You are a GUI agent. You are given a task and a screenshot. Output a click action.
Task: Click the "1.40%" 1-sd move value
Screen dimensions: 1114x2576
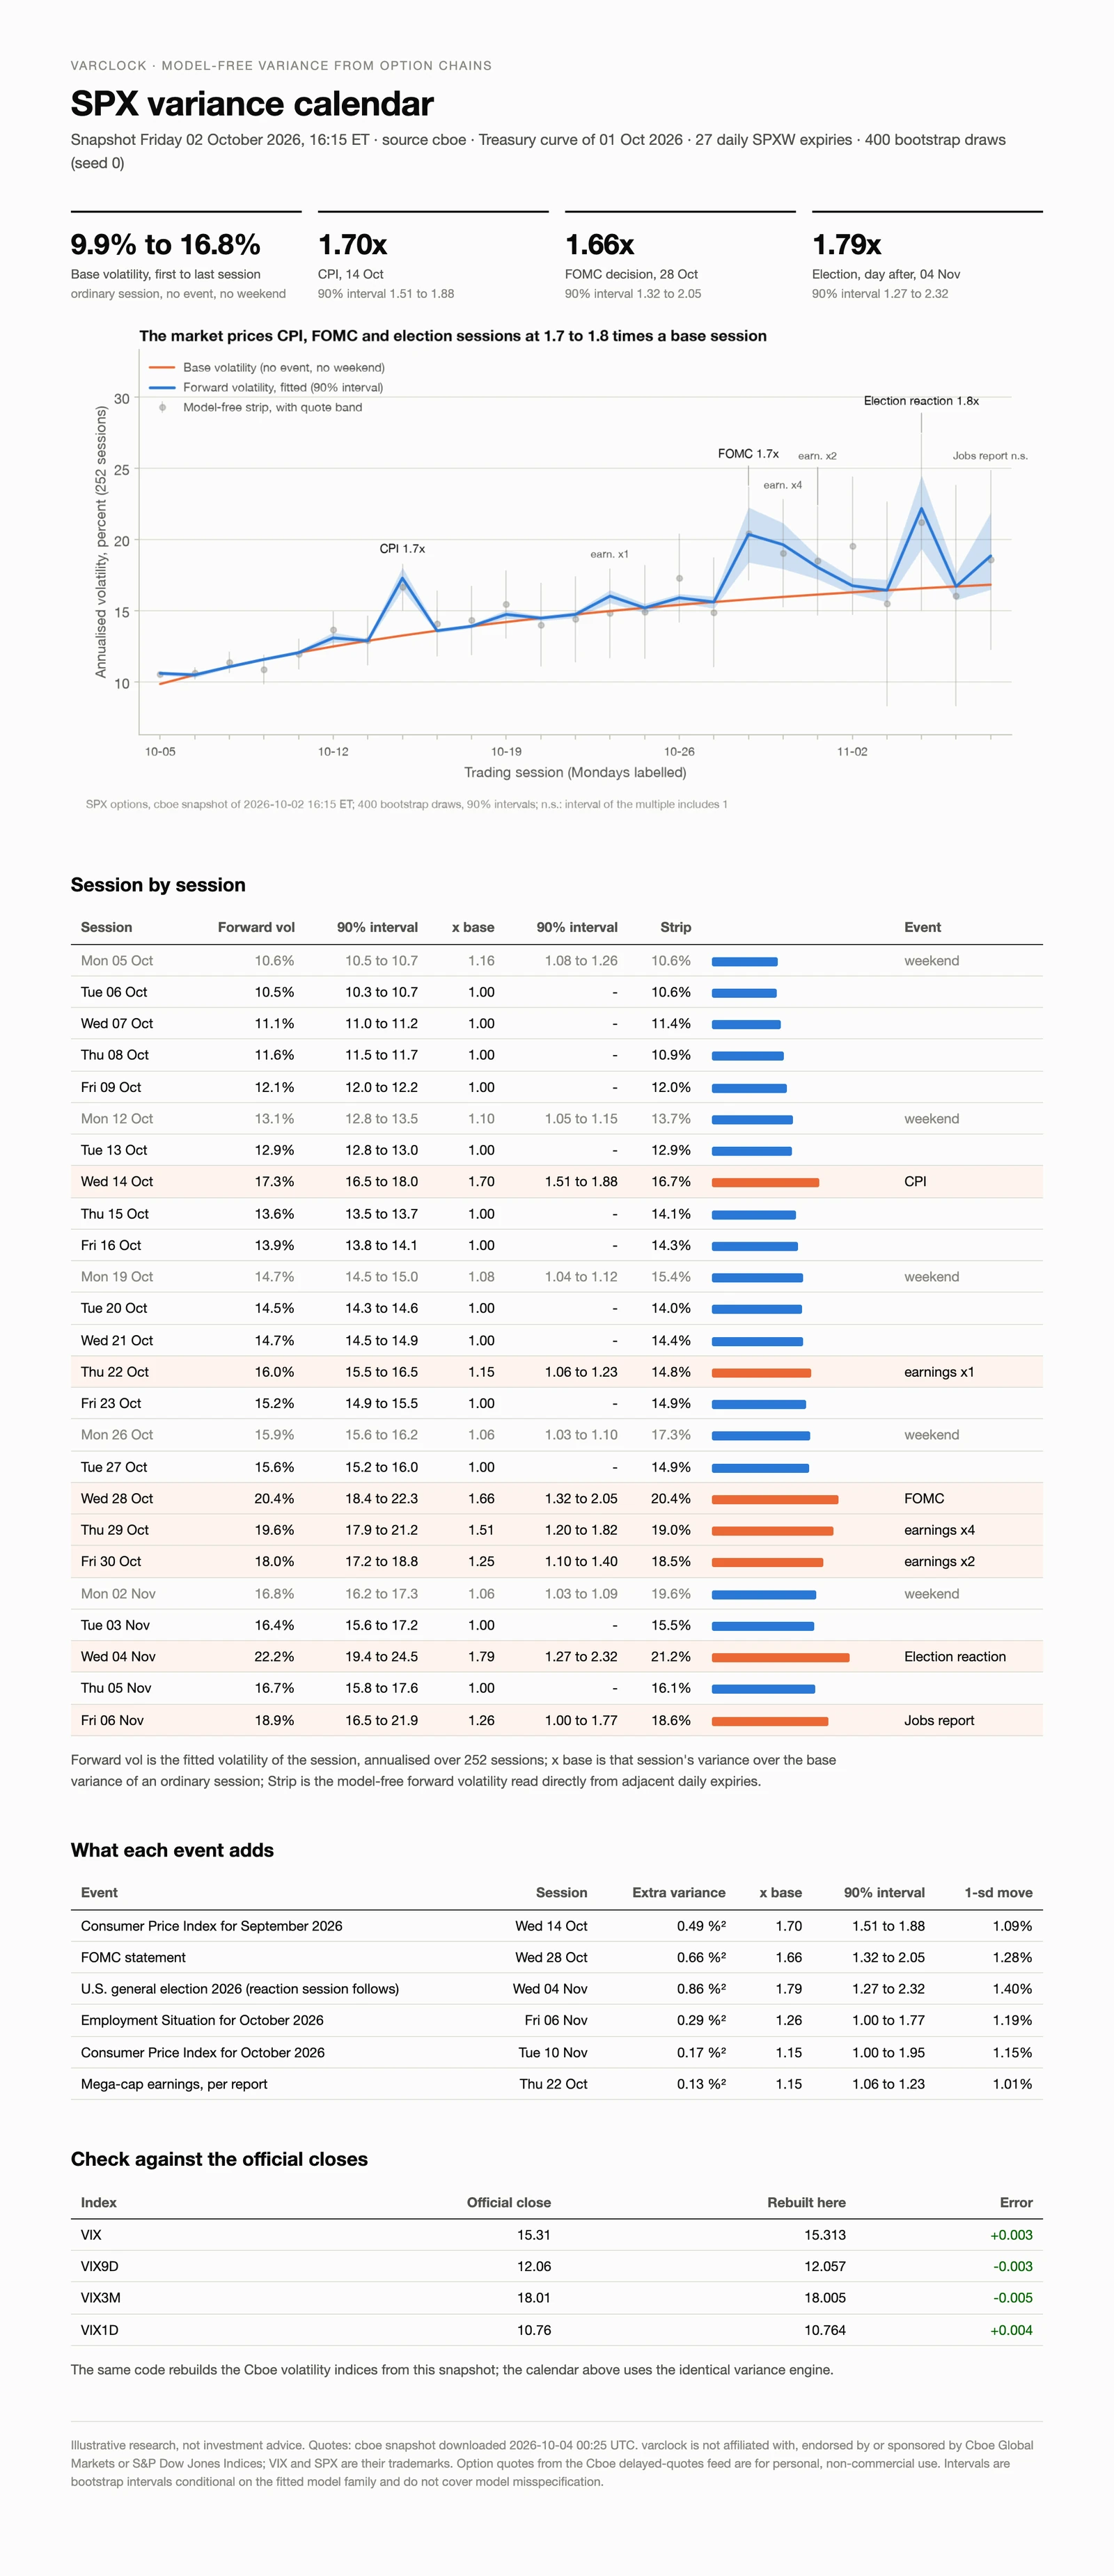point(1012,1989)
